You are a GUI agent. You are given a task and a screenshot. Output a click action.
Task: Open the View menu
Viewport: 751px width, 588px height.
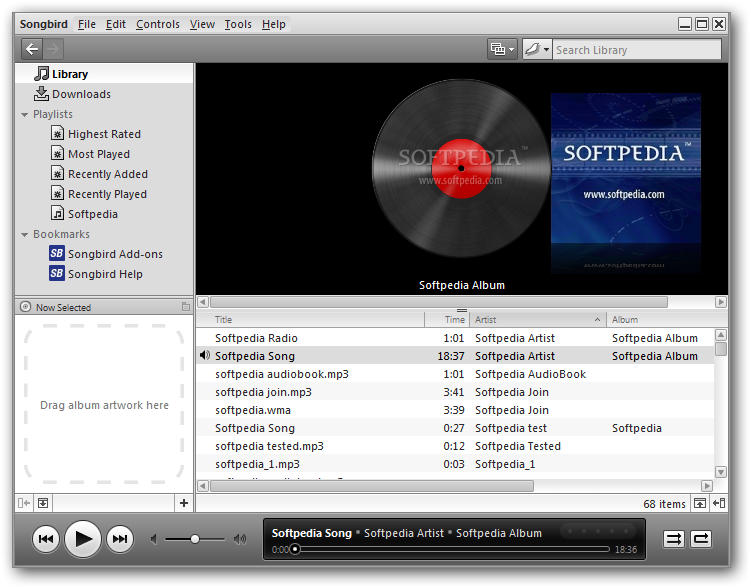[x=202, y=24]
